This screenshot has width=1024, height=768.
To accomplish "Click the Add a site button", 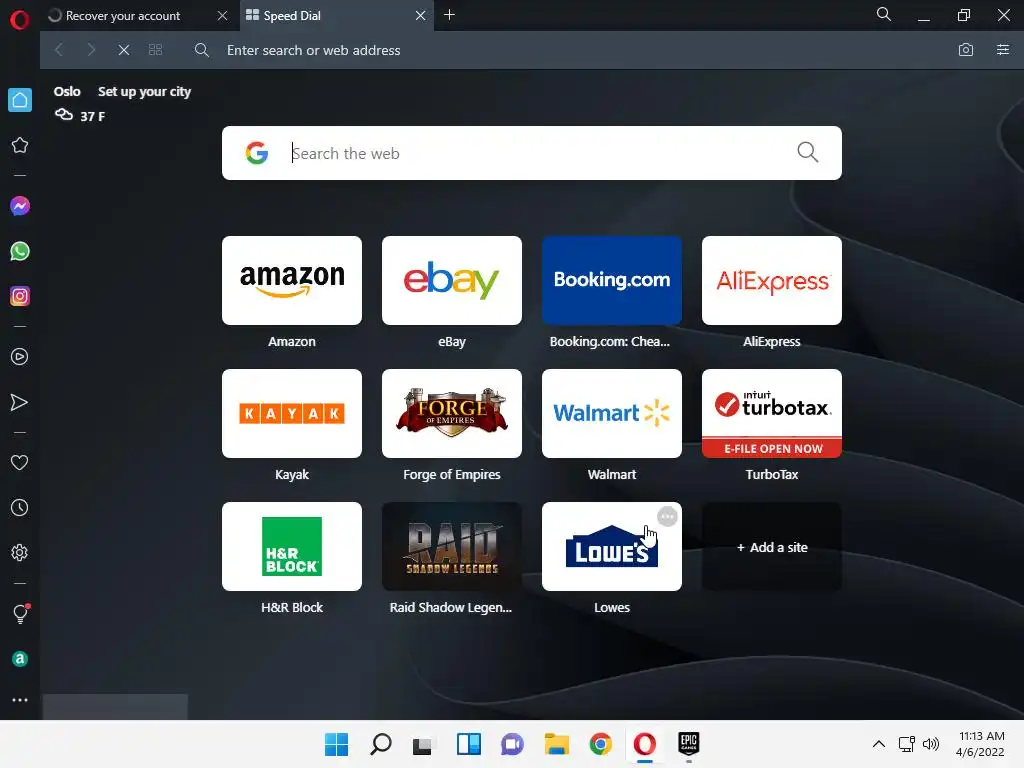I will click(772, 547).
